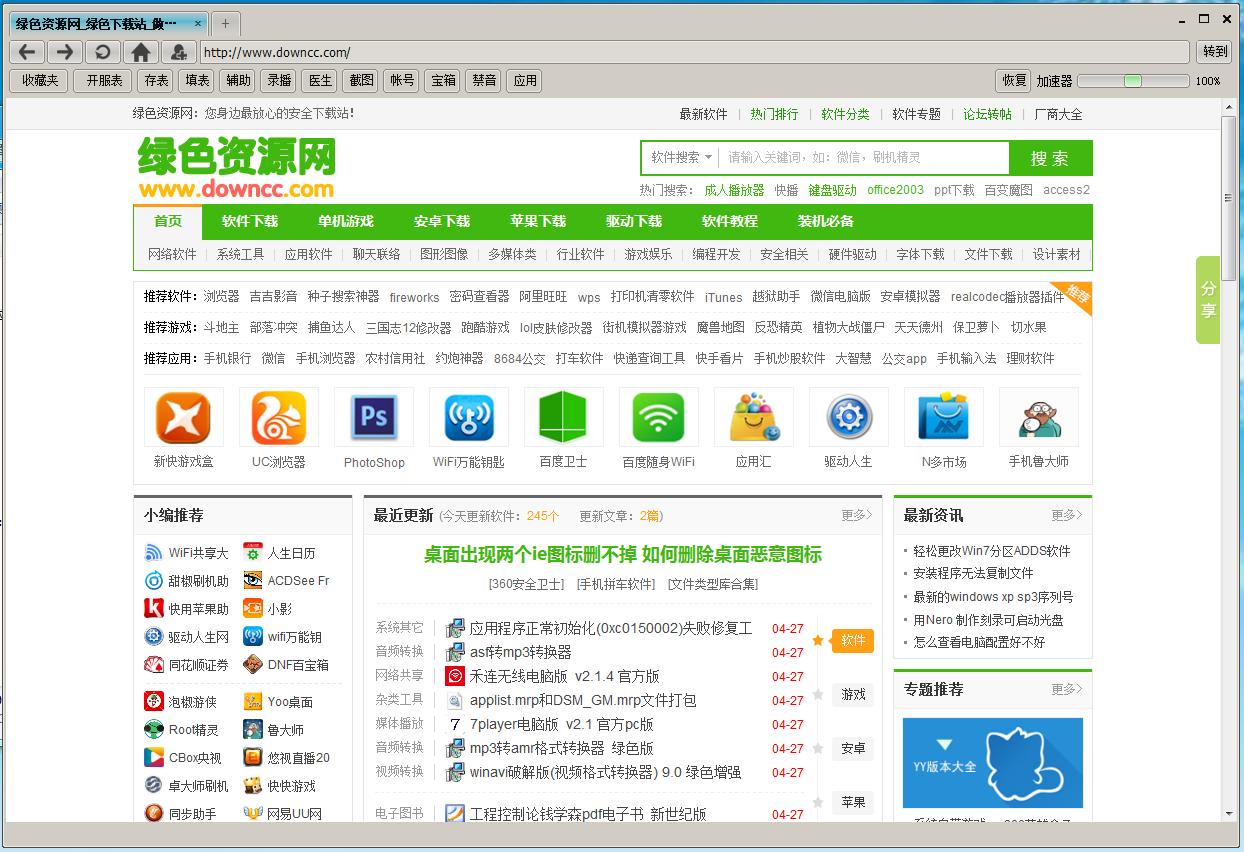
Task: Click inside the browser address bar
Action: 600,51
